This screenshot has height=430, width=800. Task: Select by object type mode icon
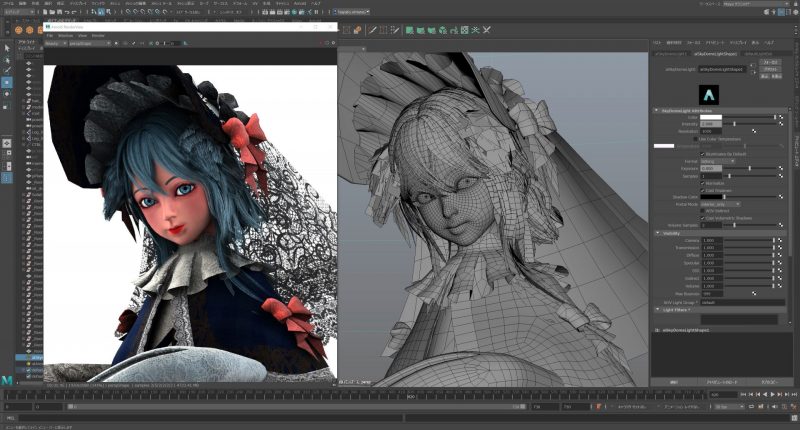101,12
